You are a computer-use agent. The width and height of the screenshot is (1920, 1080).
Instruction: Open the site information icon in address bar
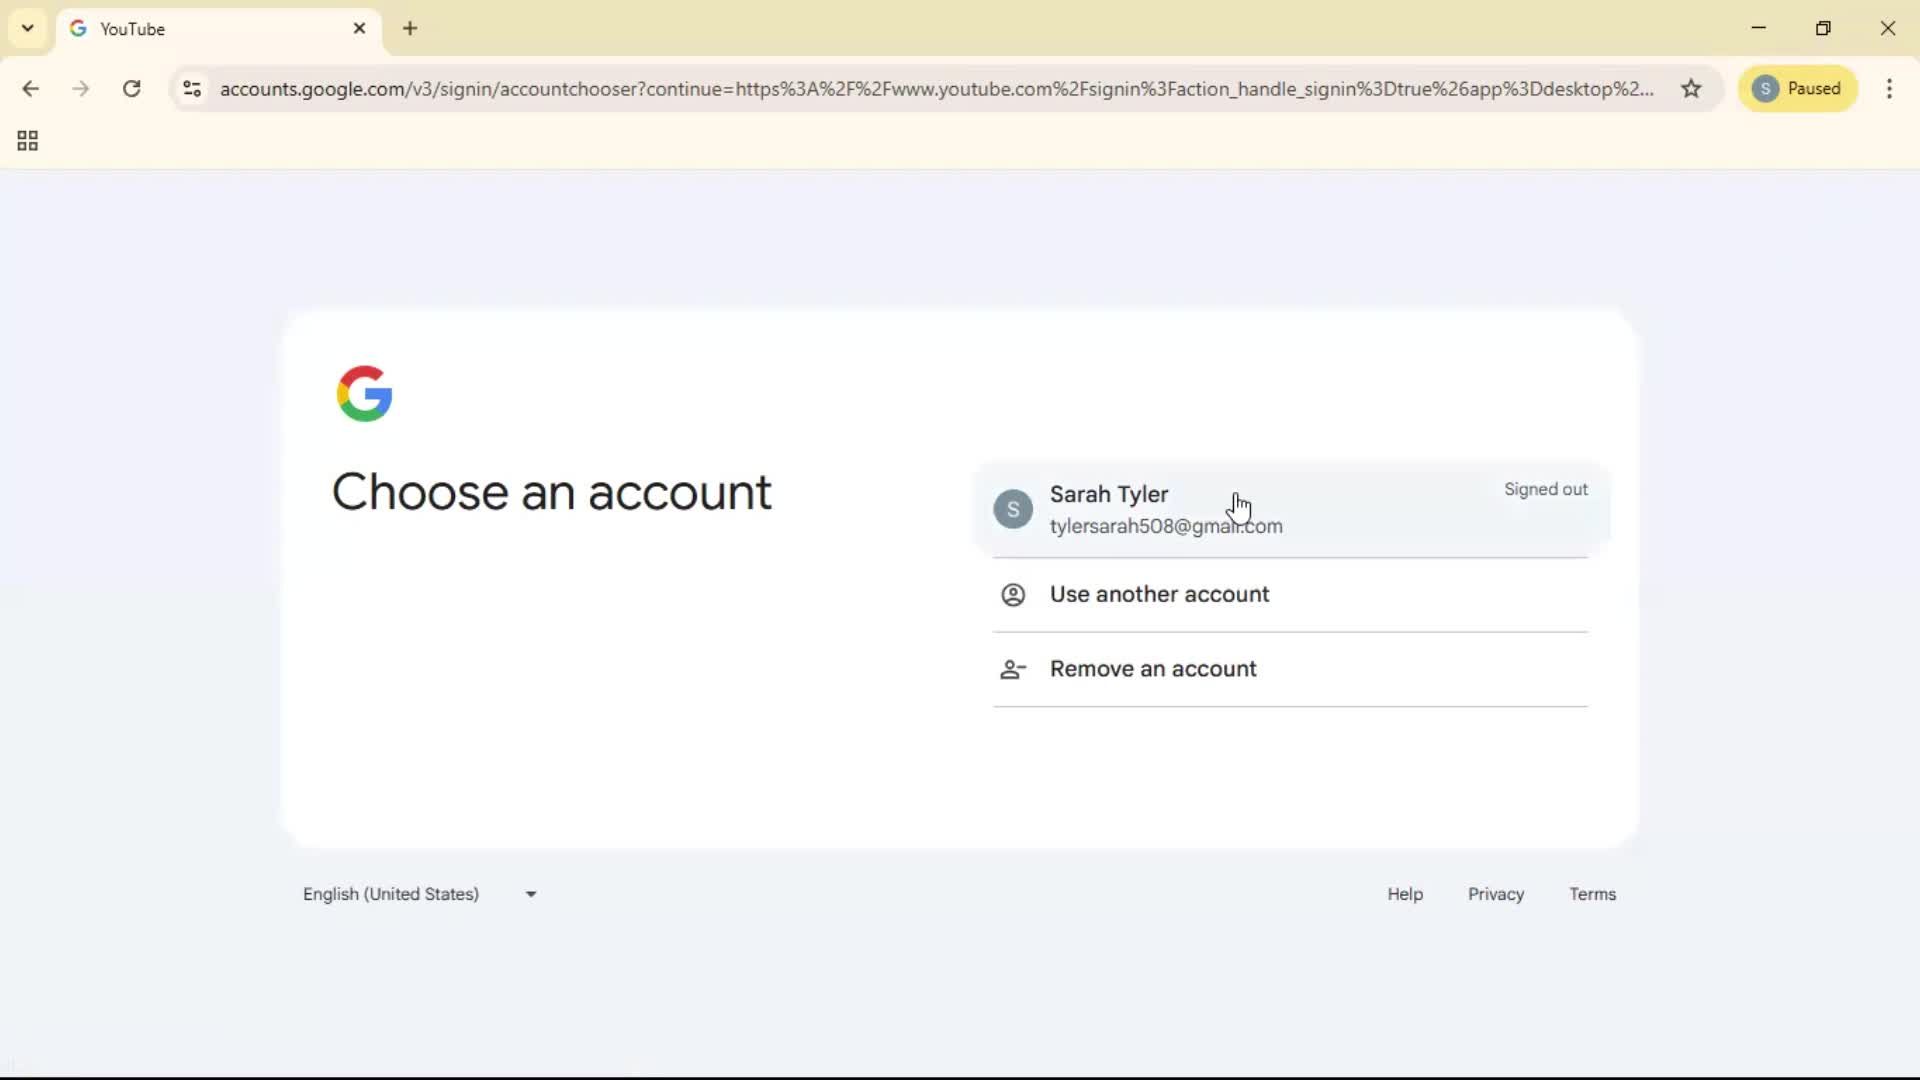tap(191, 89)
